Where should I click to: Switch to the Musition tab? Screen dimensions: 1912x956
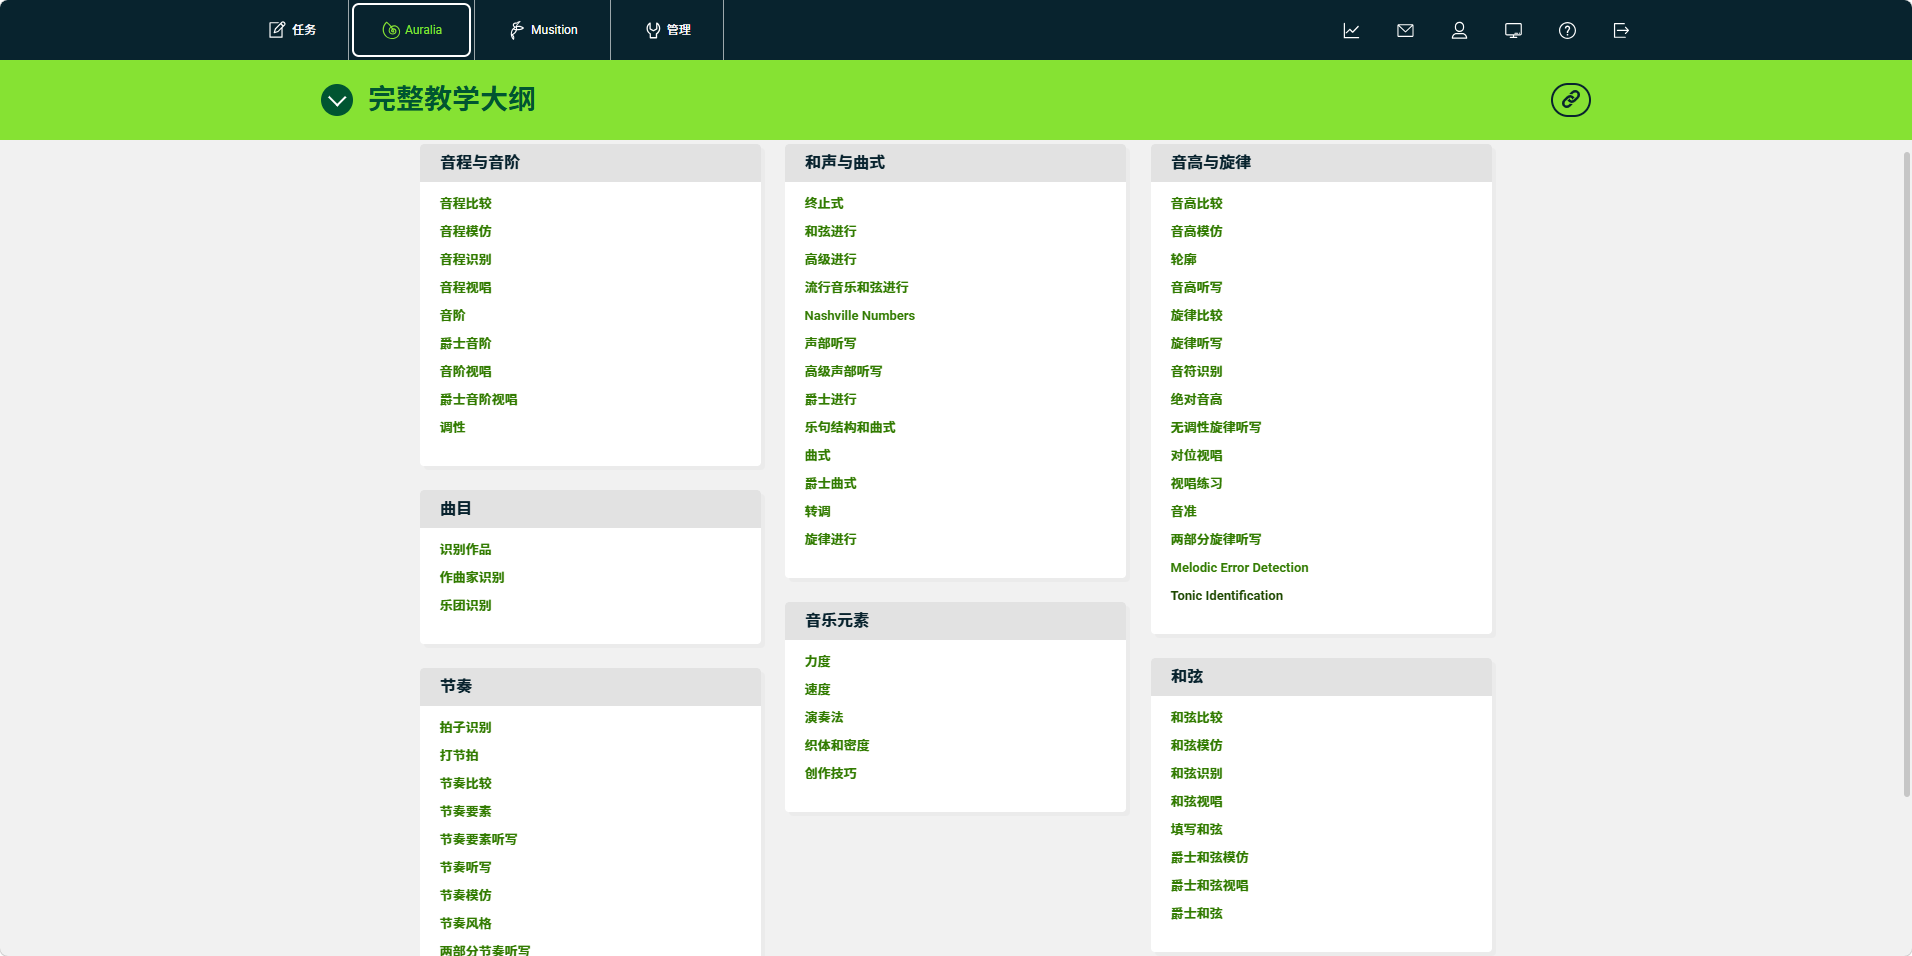(543, 30)
